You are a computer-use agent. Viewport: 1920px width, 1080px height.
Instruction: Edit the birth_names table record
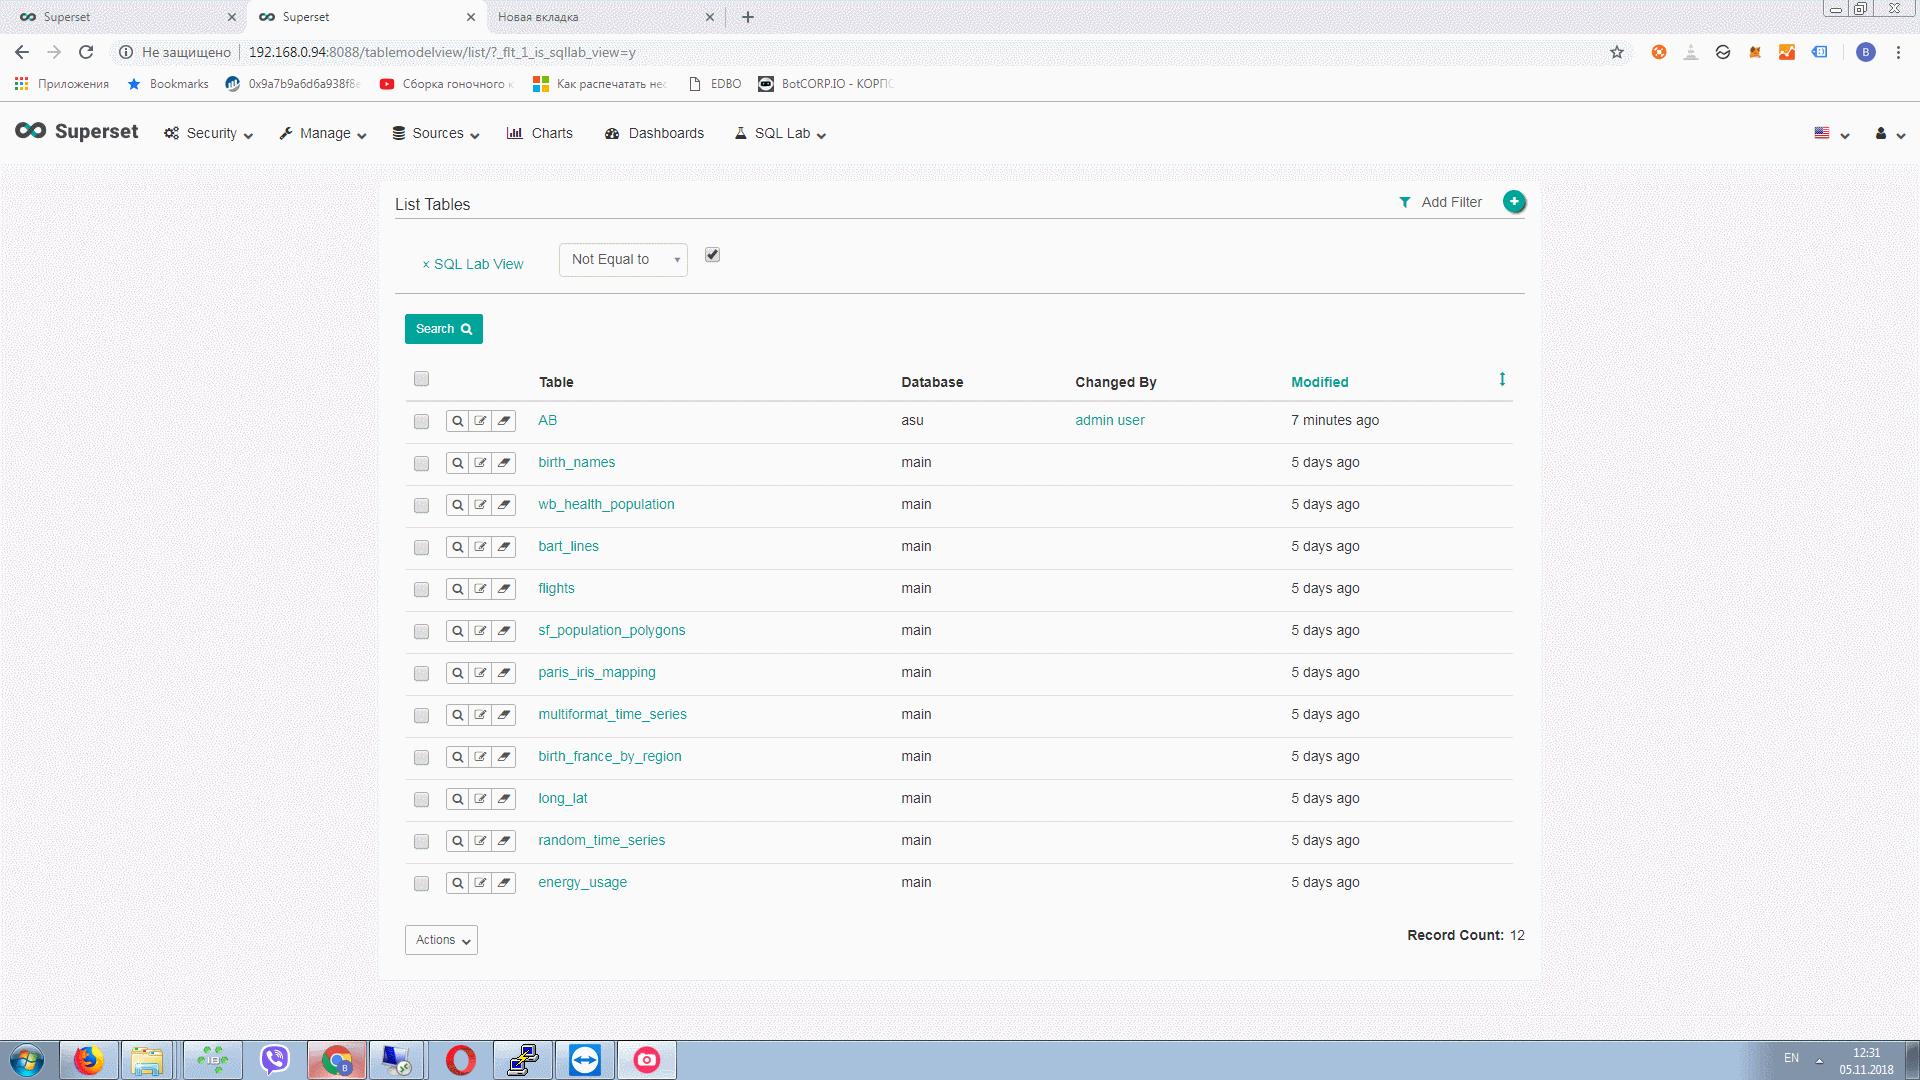click(x=481, y=463)
